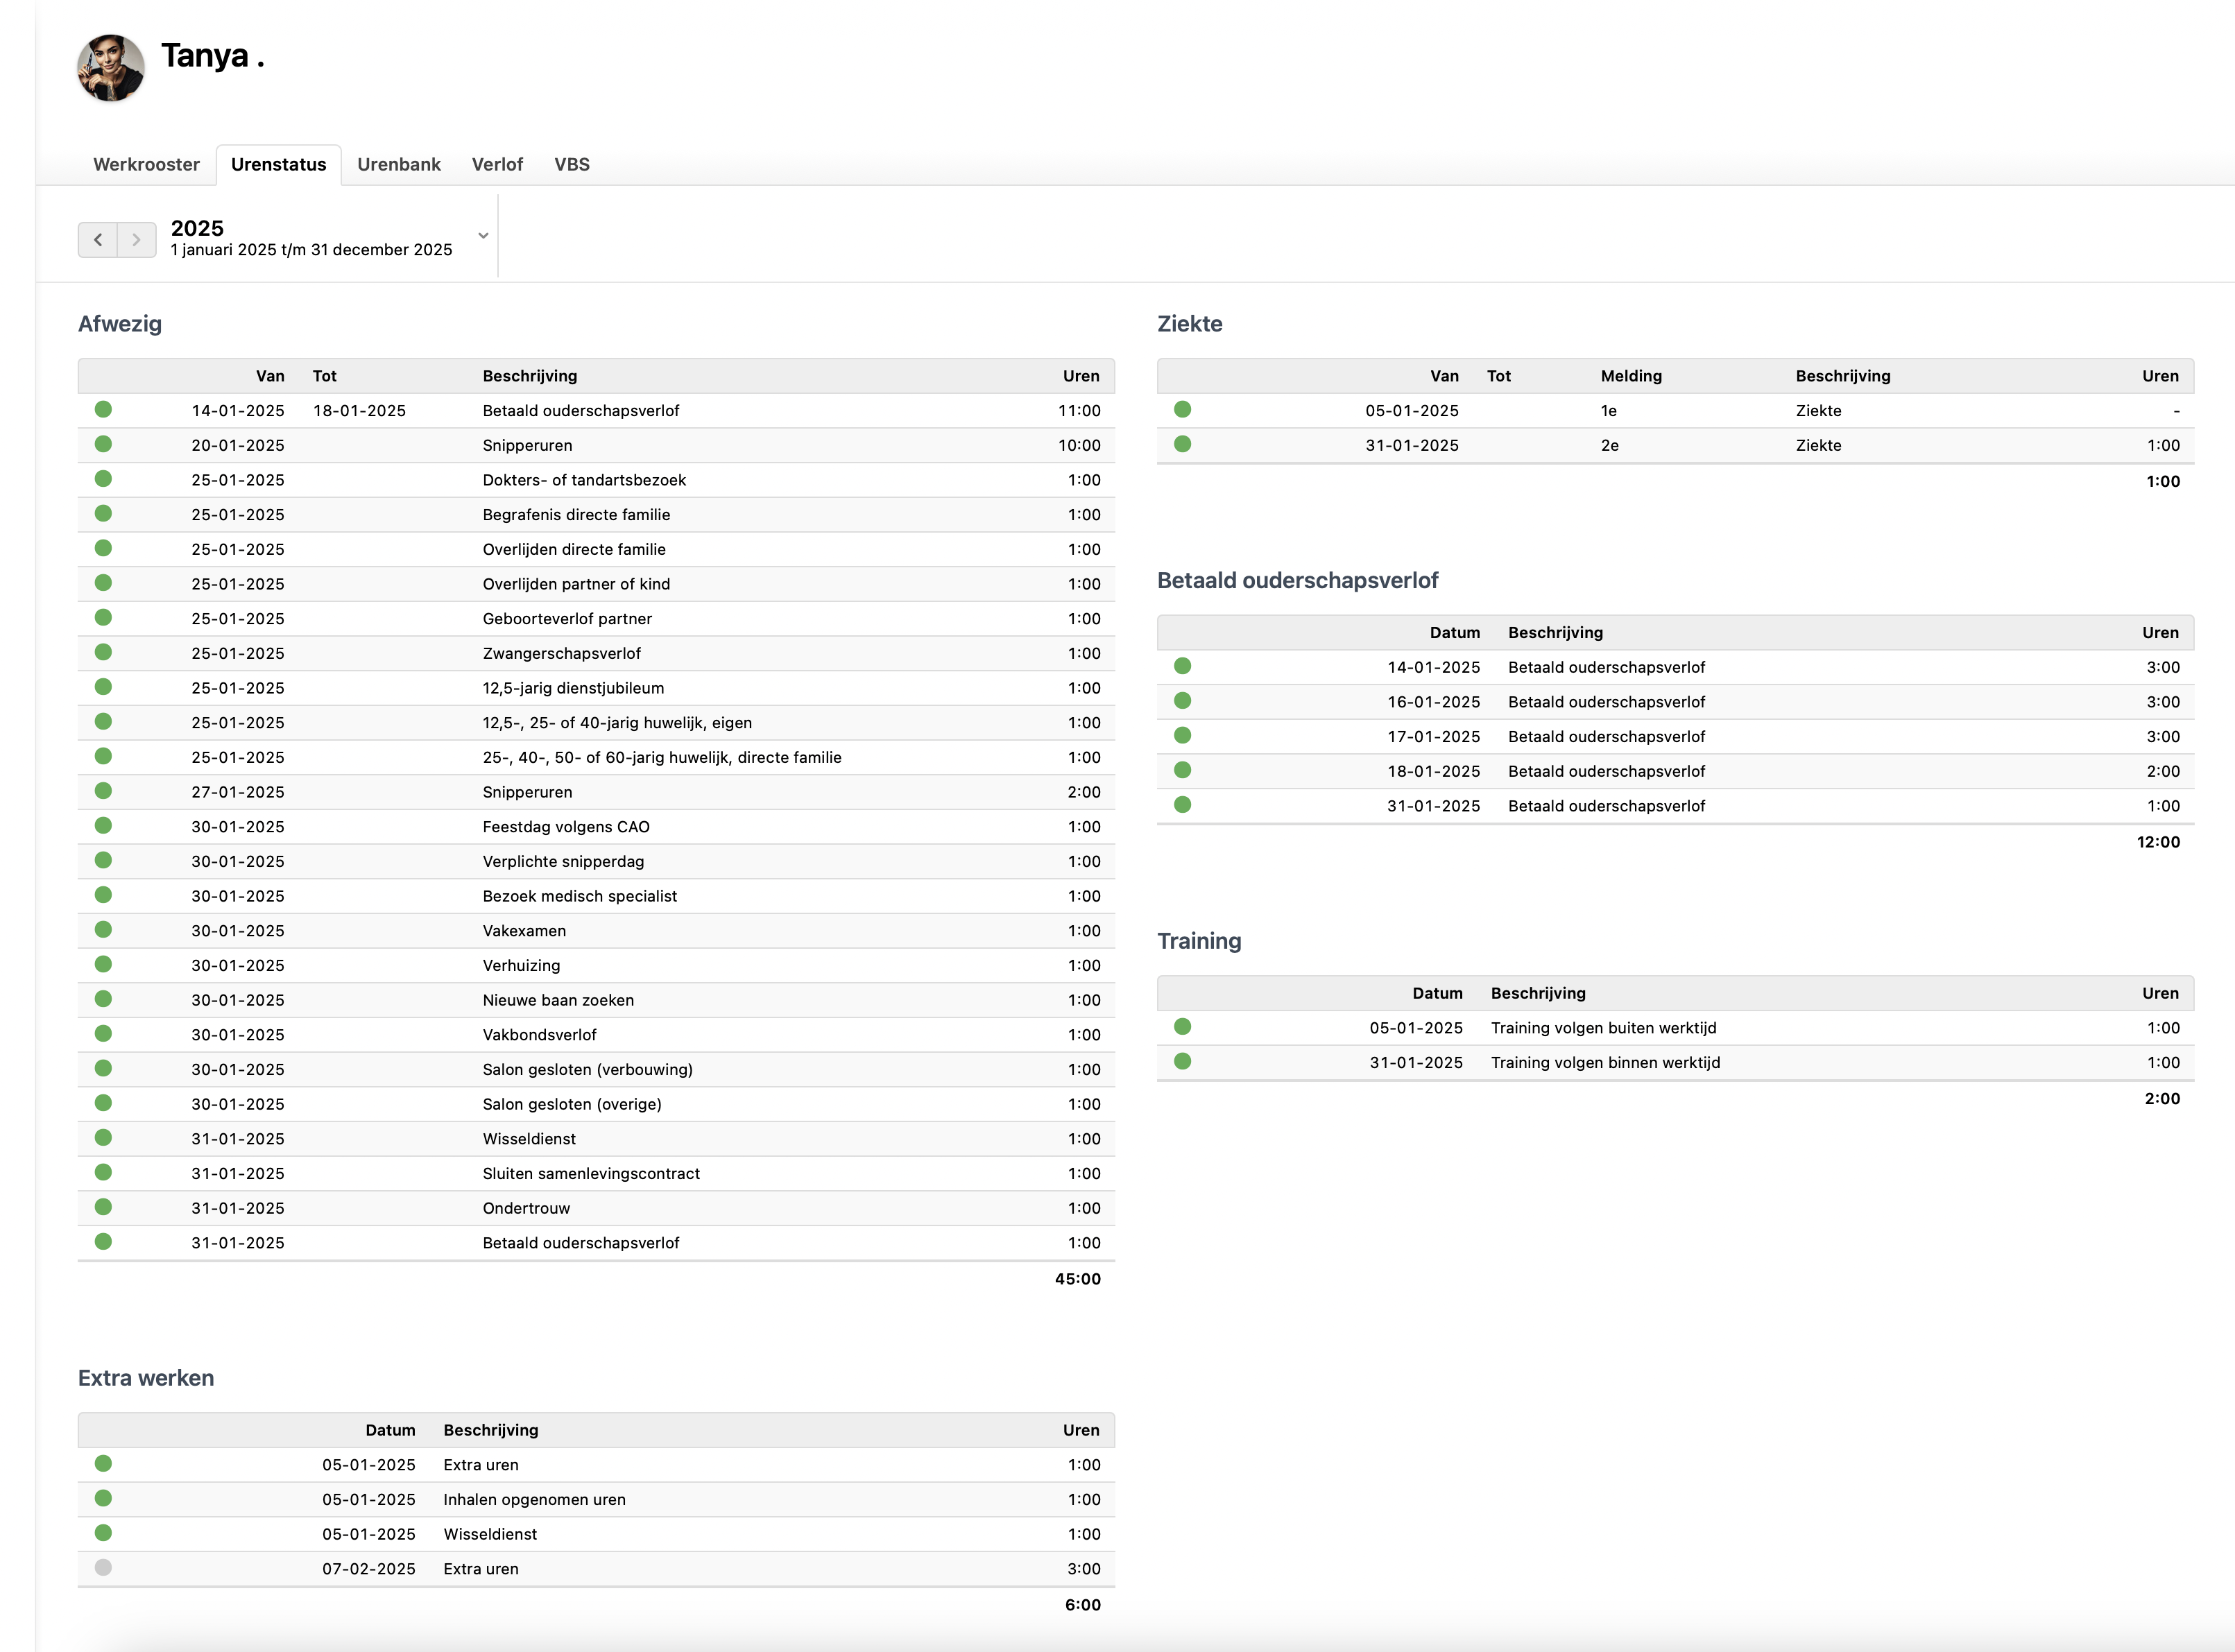Screen dimensions: 2235x1652
Task: Click the Training volgen binnen werktijd row
Action: point(1605,1063)
